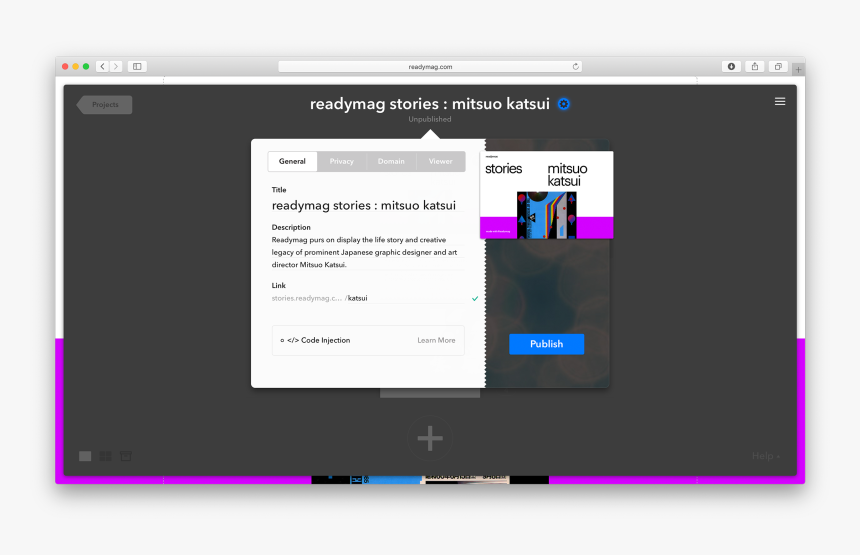Click the Safari share icon
The image size is (860, 555).
[x=755, y=66]
